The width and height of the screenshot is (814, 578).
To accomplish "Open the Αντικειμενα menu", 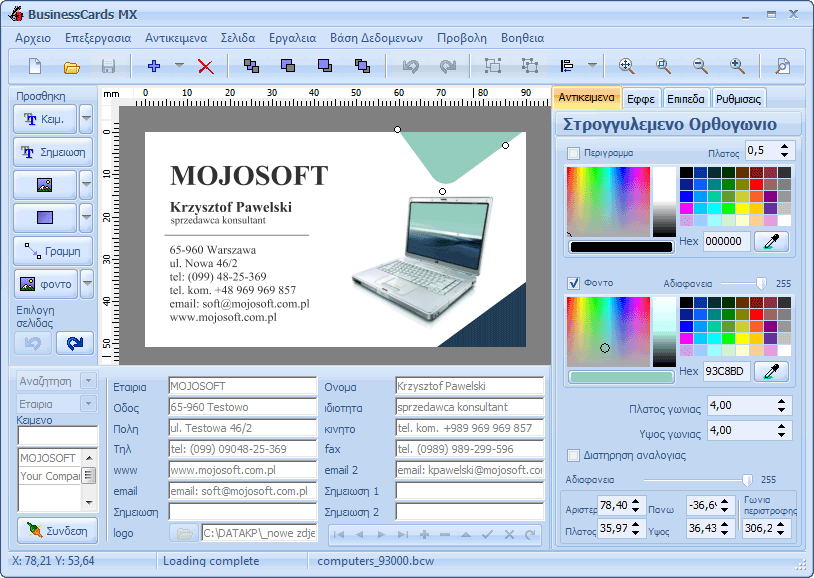I will [x=176, y=38].
